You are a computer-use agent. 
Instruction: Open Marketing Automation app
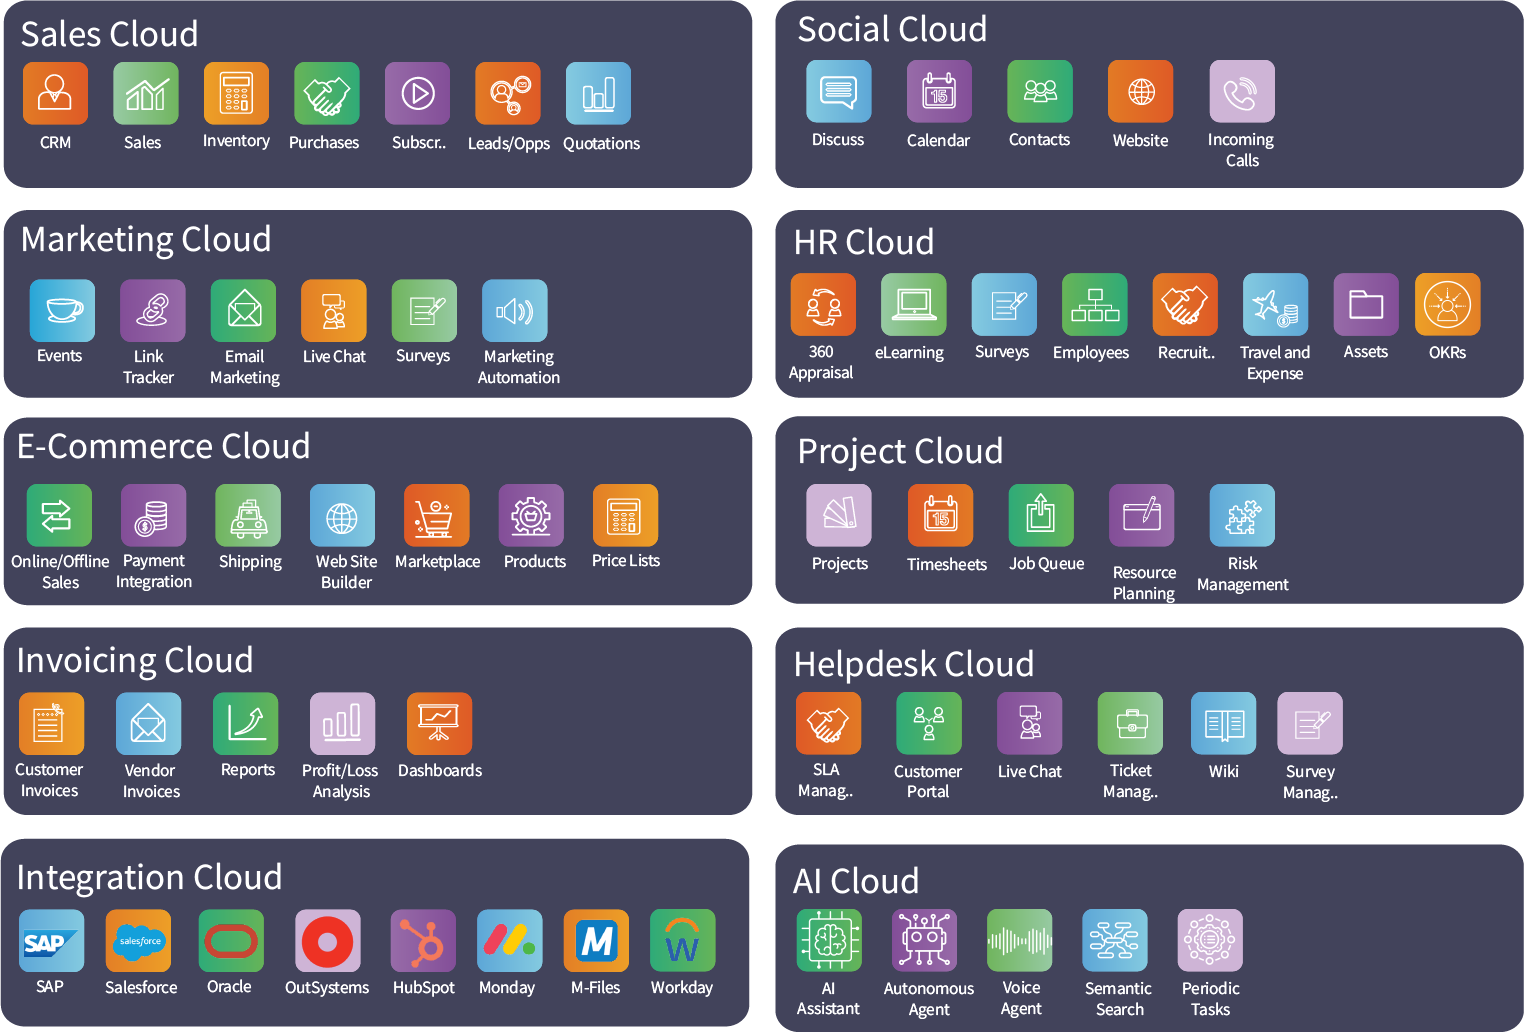(515, 311)
